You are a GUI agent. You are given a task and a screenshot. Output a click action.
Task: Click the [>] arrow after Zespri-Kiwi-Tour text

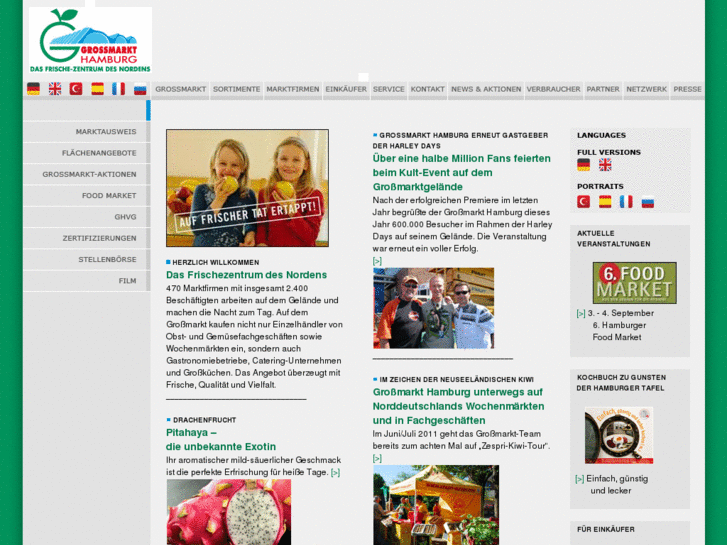(x=377, y=459)
